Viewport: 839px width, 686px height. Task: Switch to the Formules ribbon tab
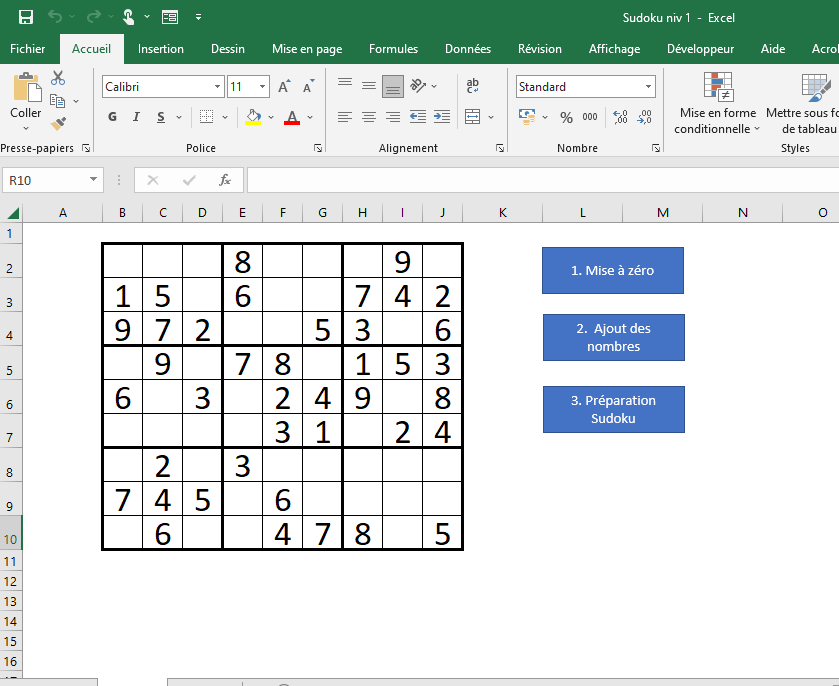(393, 48)
